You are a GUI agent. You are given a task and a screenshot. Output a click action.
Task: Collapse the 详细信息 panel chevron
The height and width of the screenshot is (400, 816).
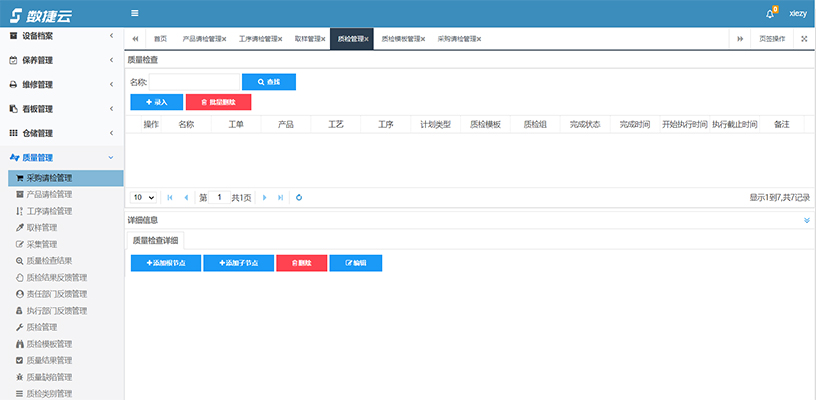[x=806, y=220]
